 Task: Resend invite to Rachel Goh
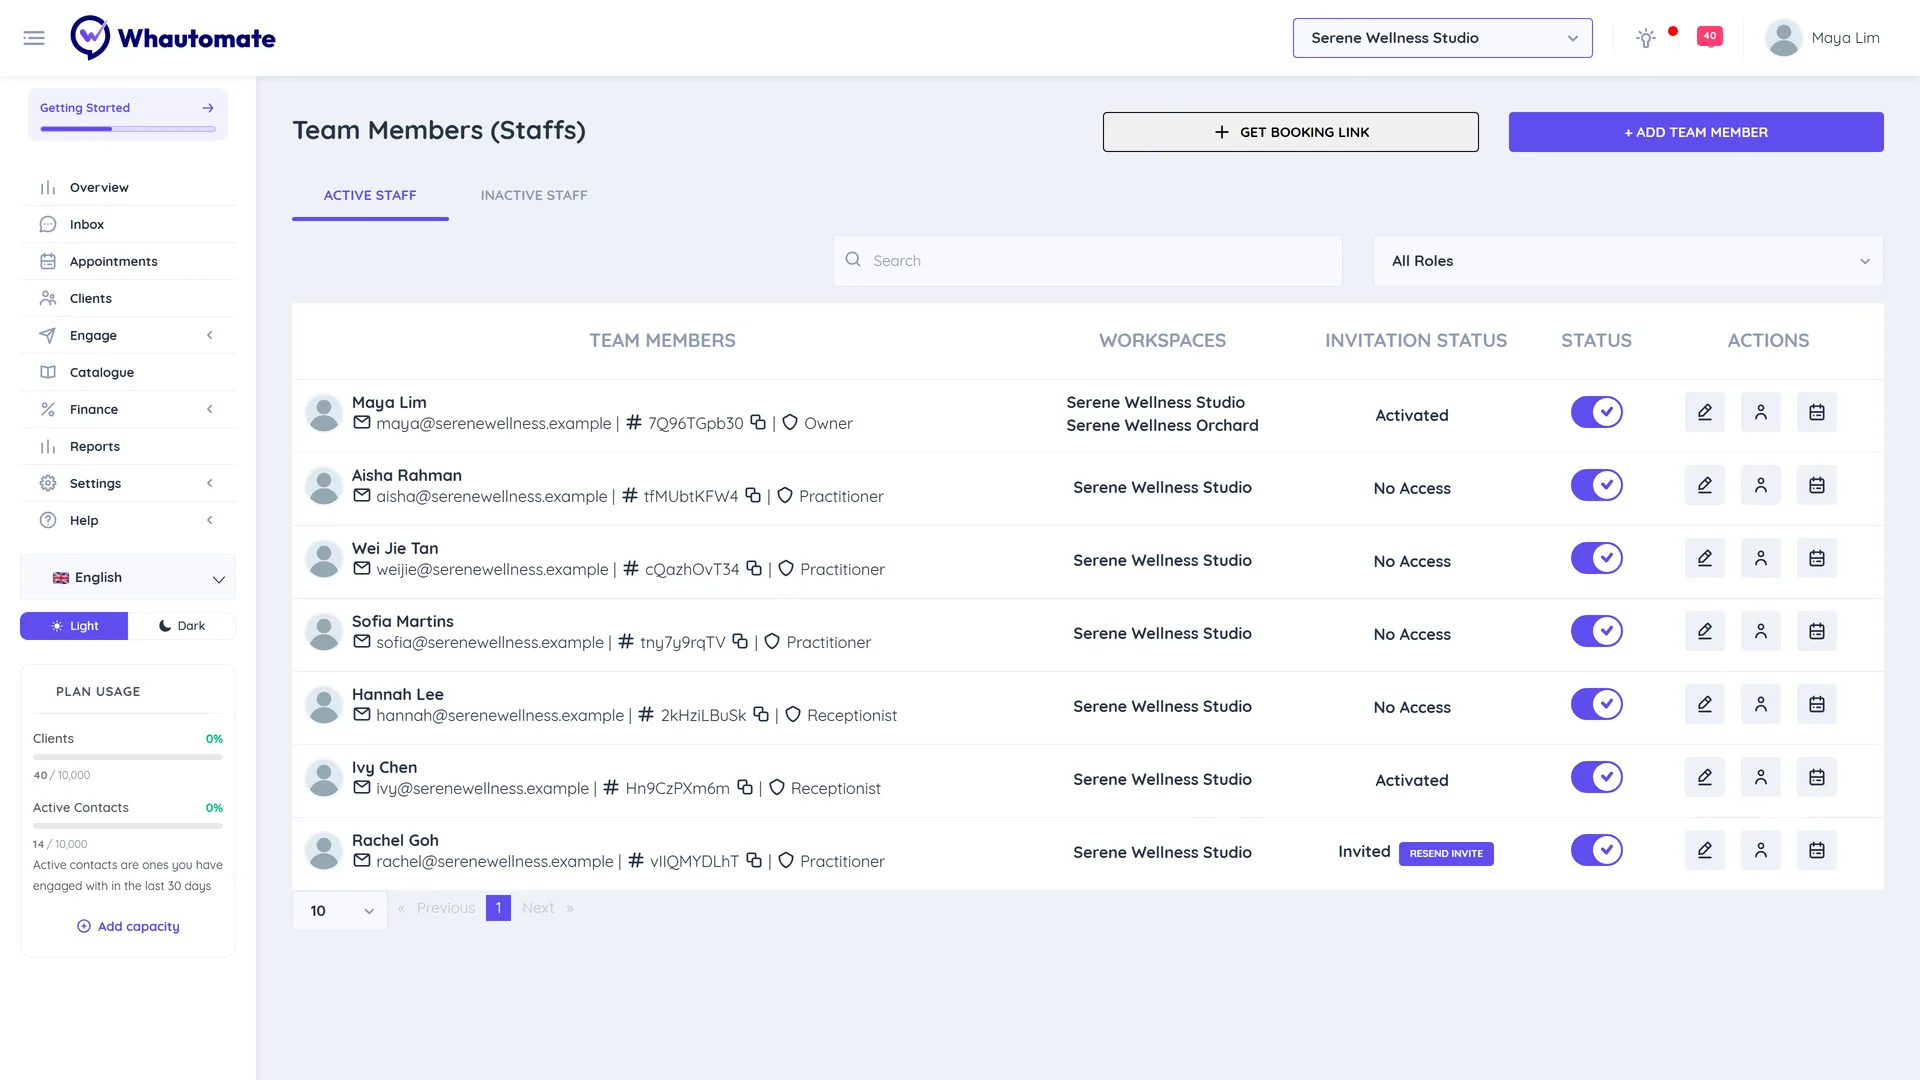click(1446, 853)
